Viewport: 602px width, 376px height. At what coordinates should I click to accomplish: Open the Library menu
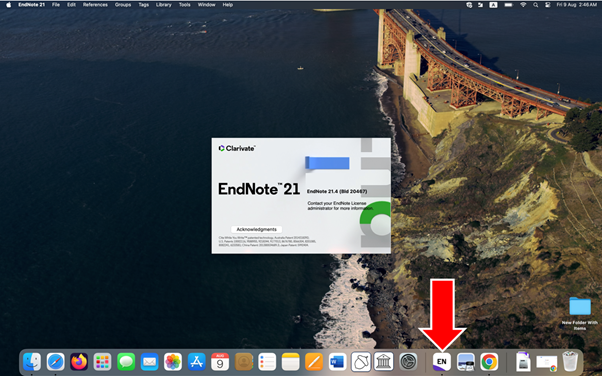[164, 5]
